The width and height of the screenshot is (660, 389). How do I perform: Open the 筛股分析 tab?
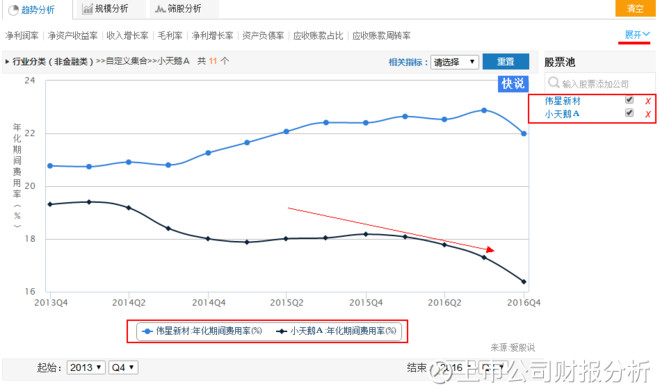(x=184, y=8)
